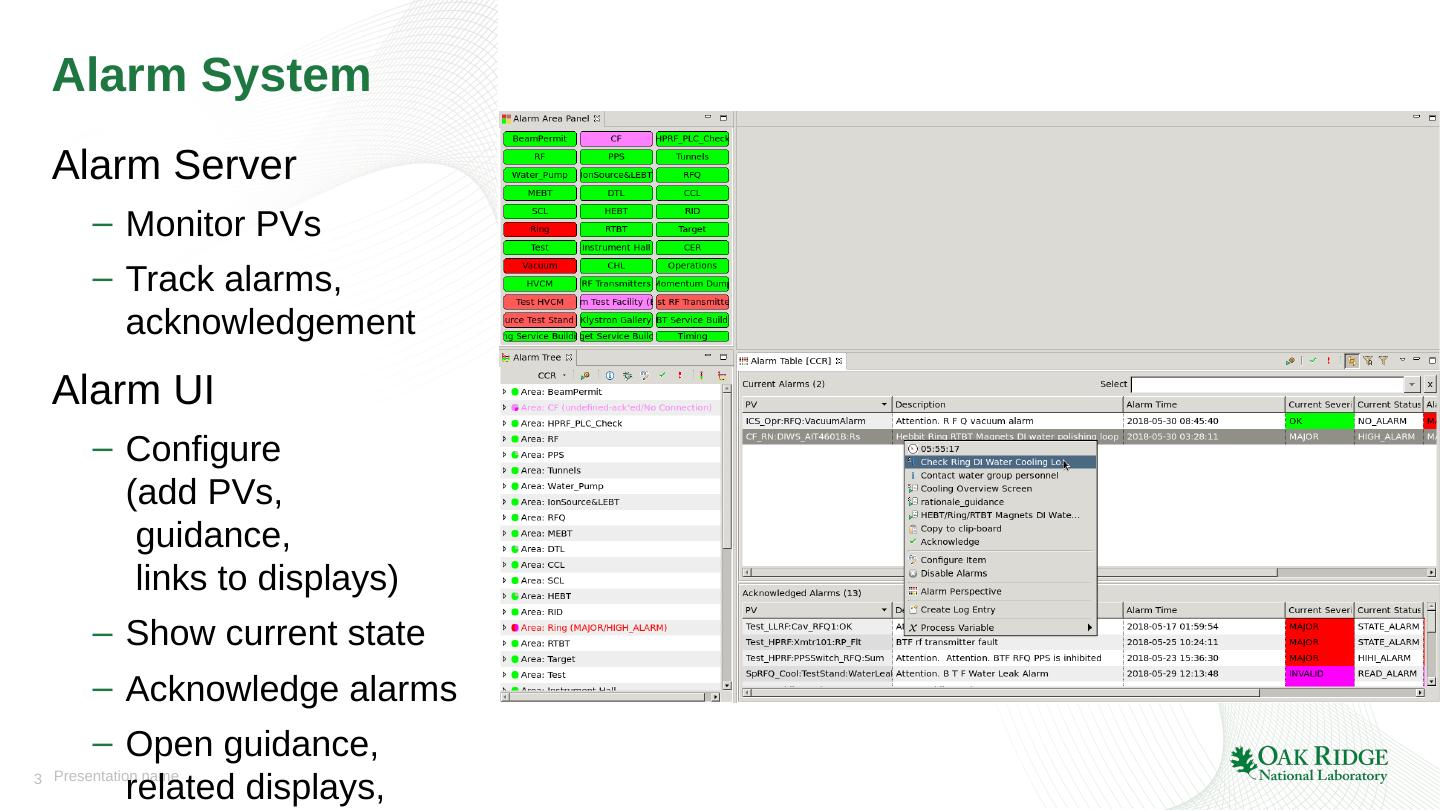Expand the Area: BeamPermit tree node
The image size is (1440, 810).
tap(505, 392)
